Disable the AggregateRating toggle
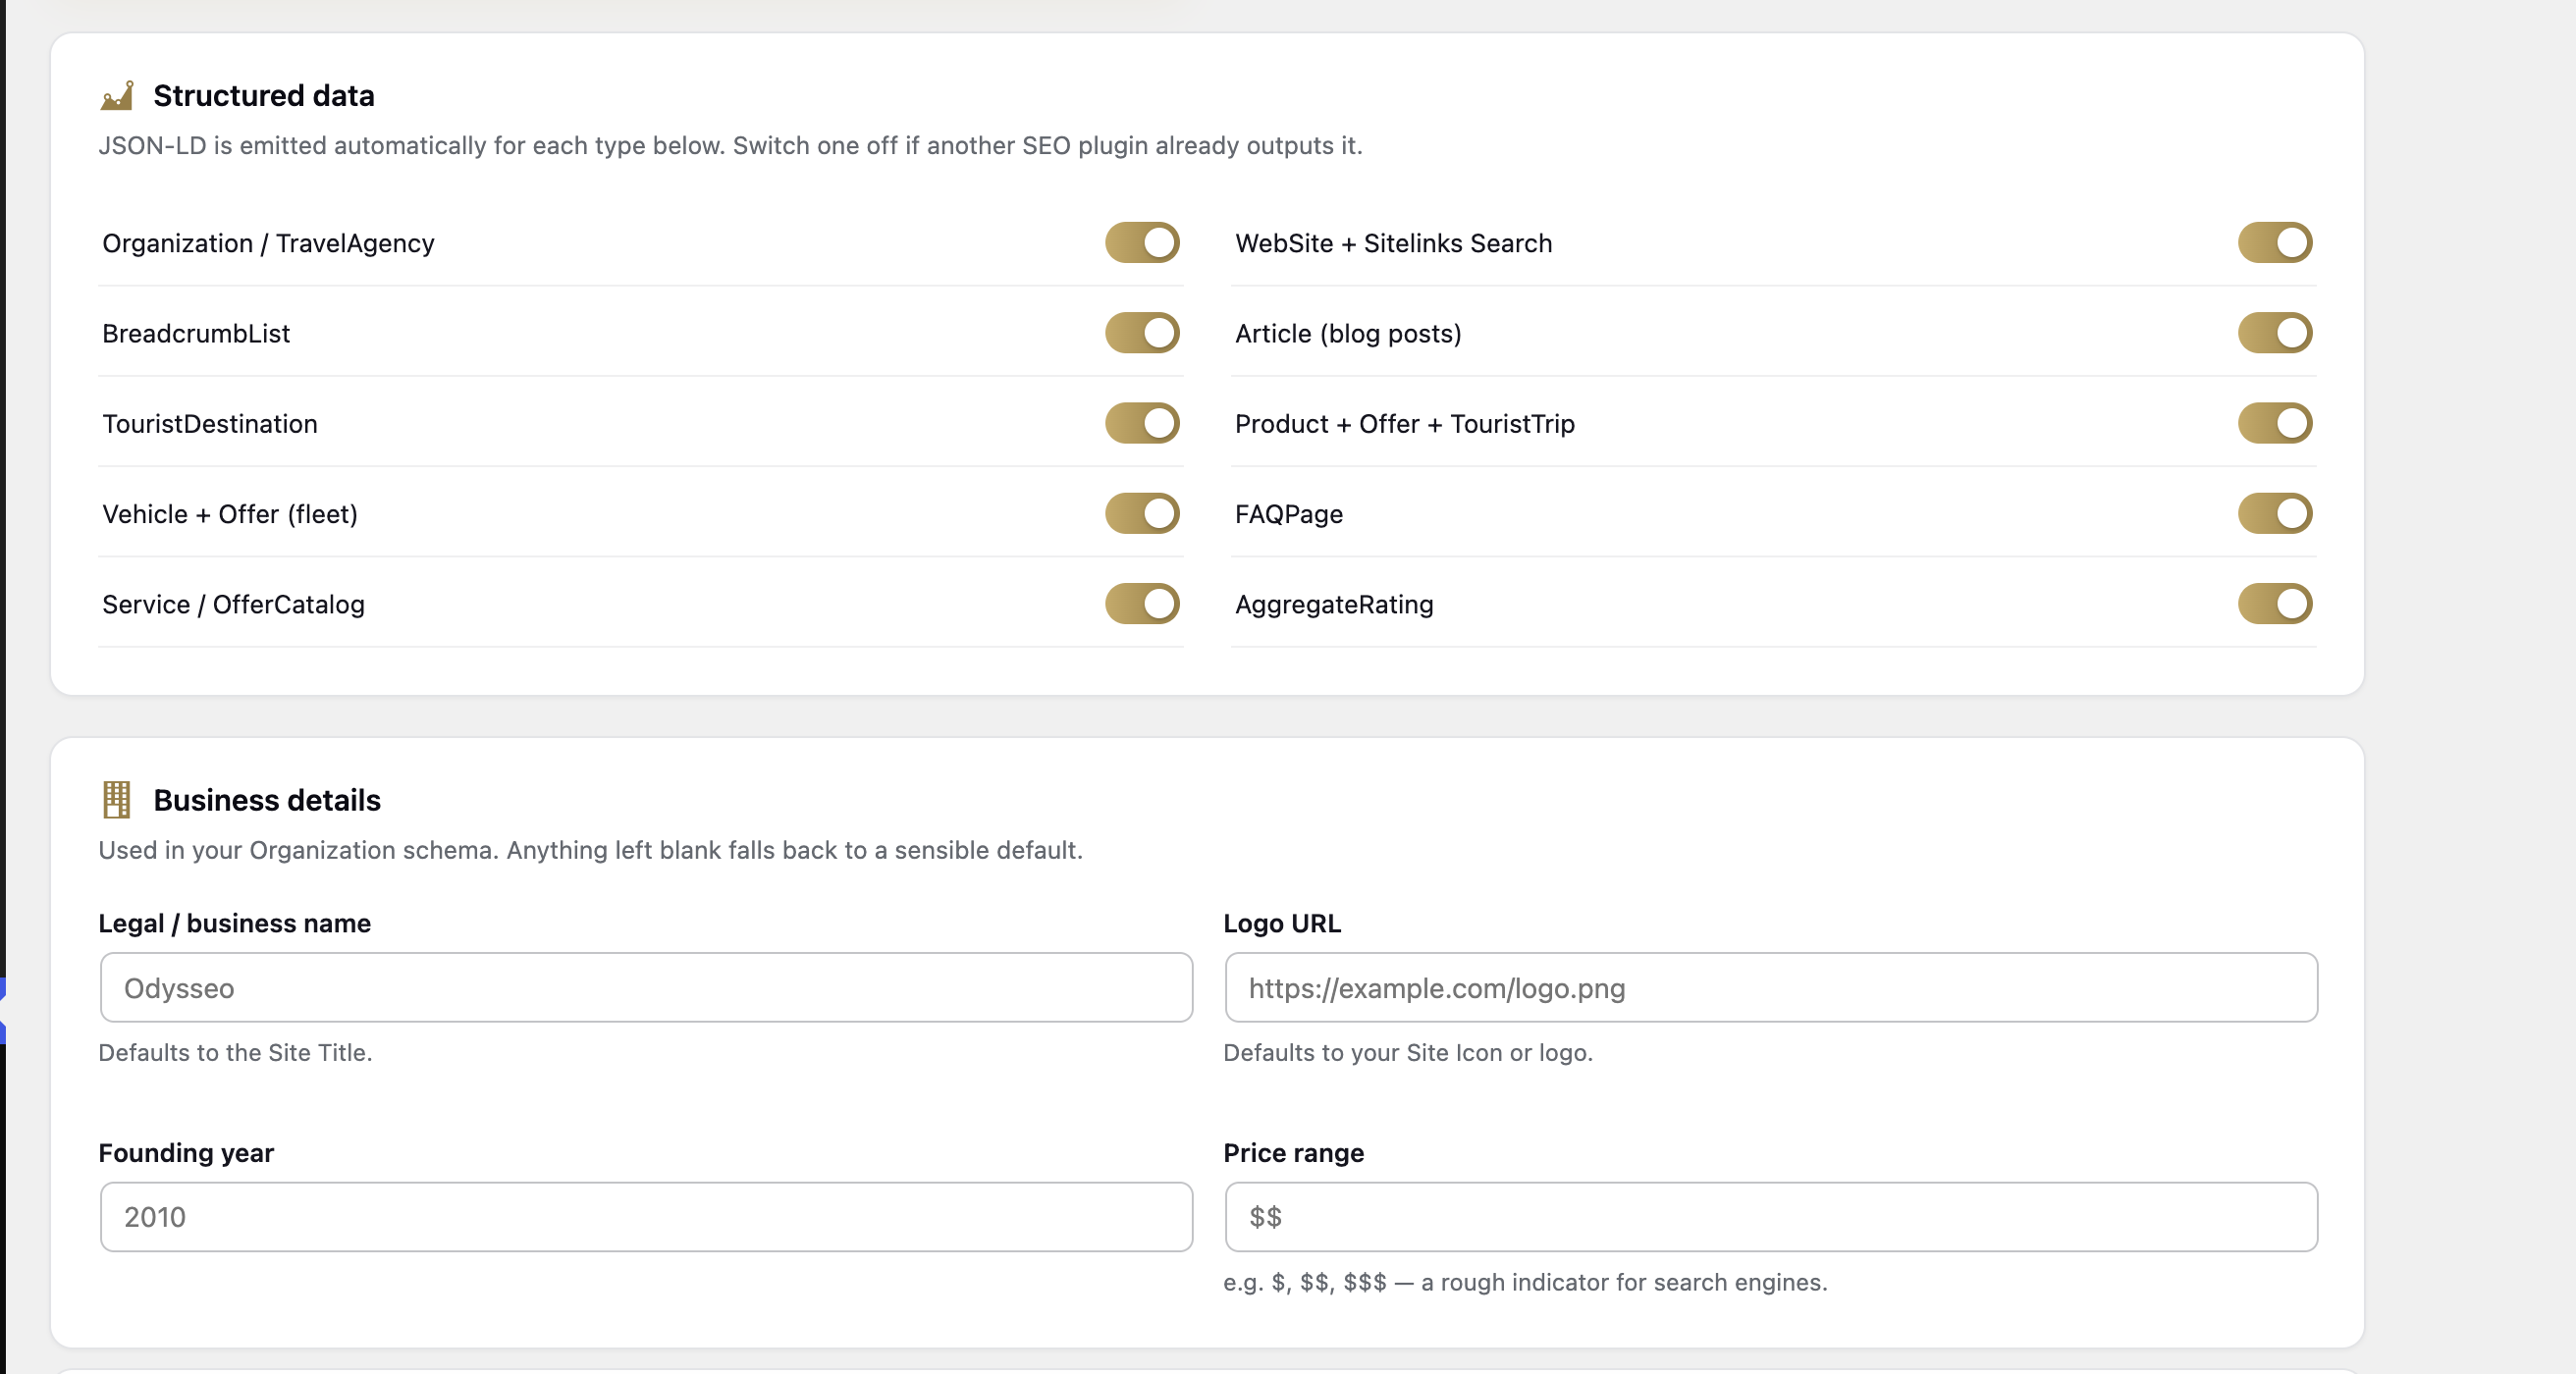Viewport: 2576px width, 1374px height. (x=2275, y=604)
